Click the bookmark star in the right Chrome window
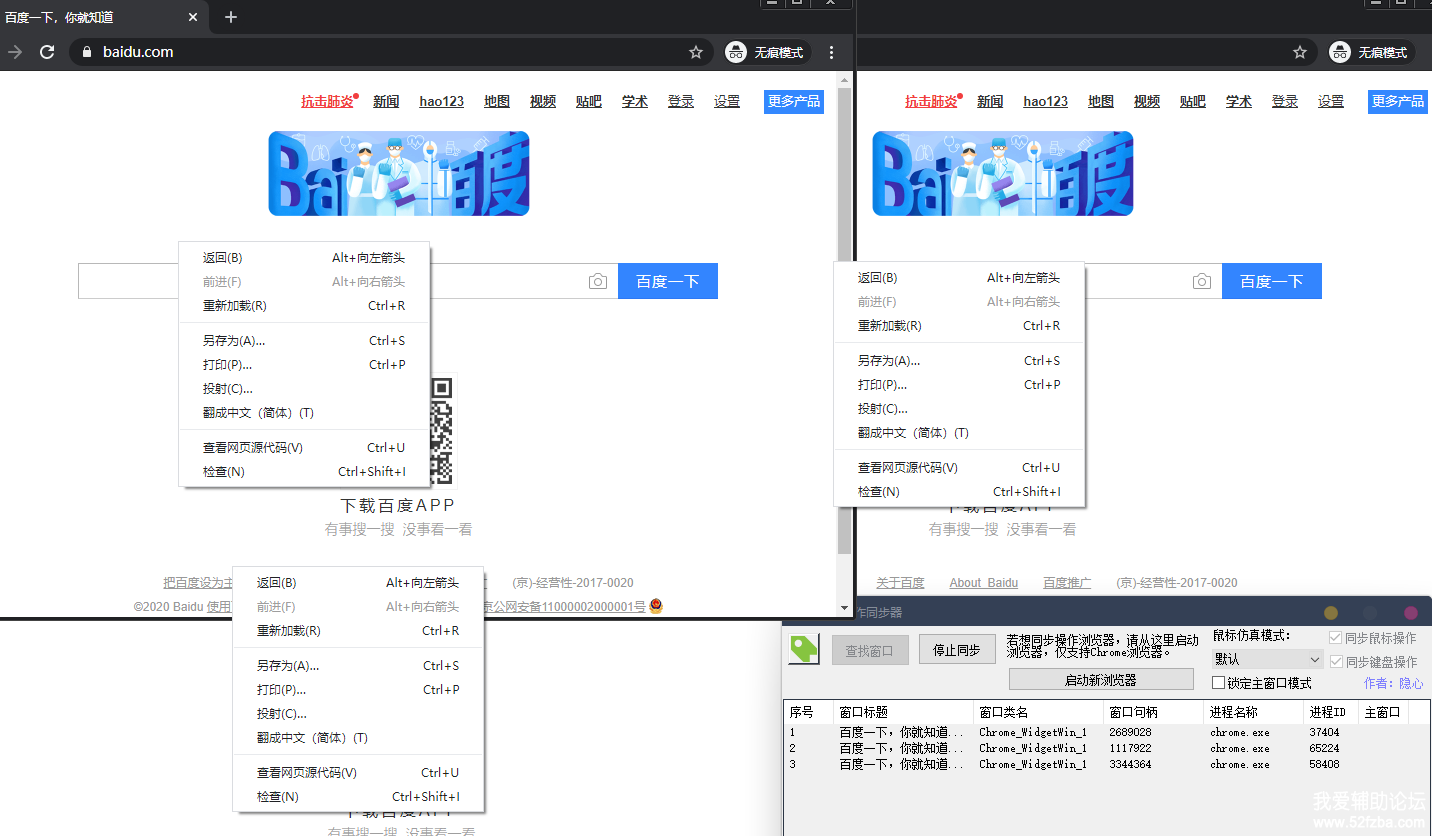Image resolution: width=1432 pixels, height=836 pixels. coord(1300,52)
